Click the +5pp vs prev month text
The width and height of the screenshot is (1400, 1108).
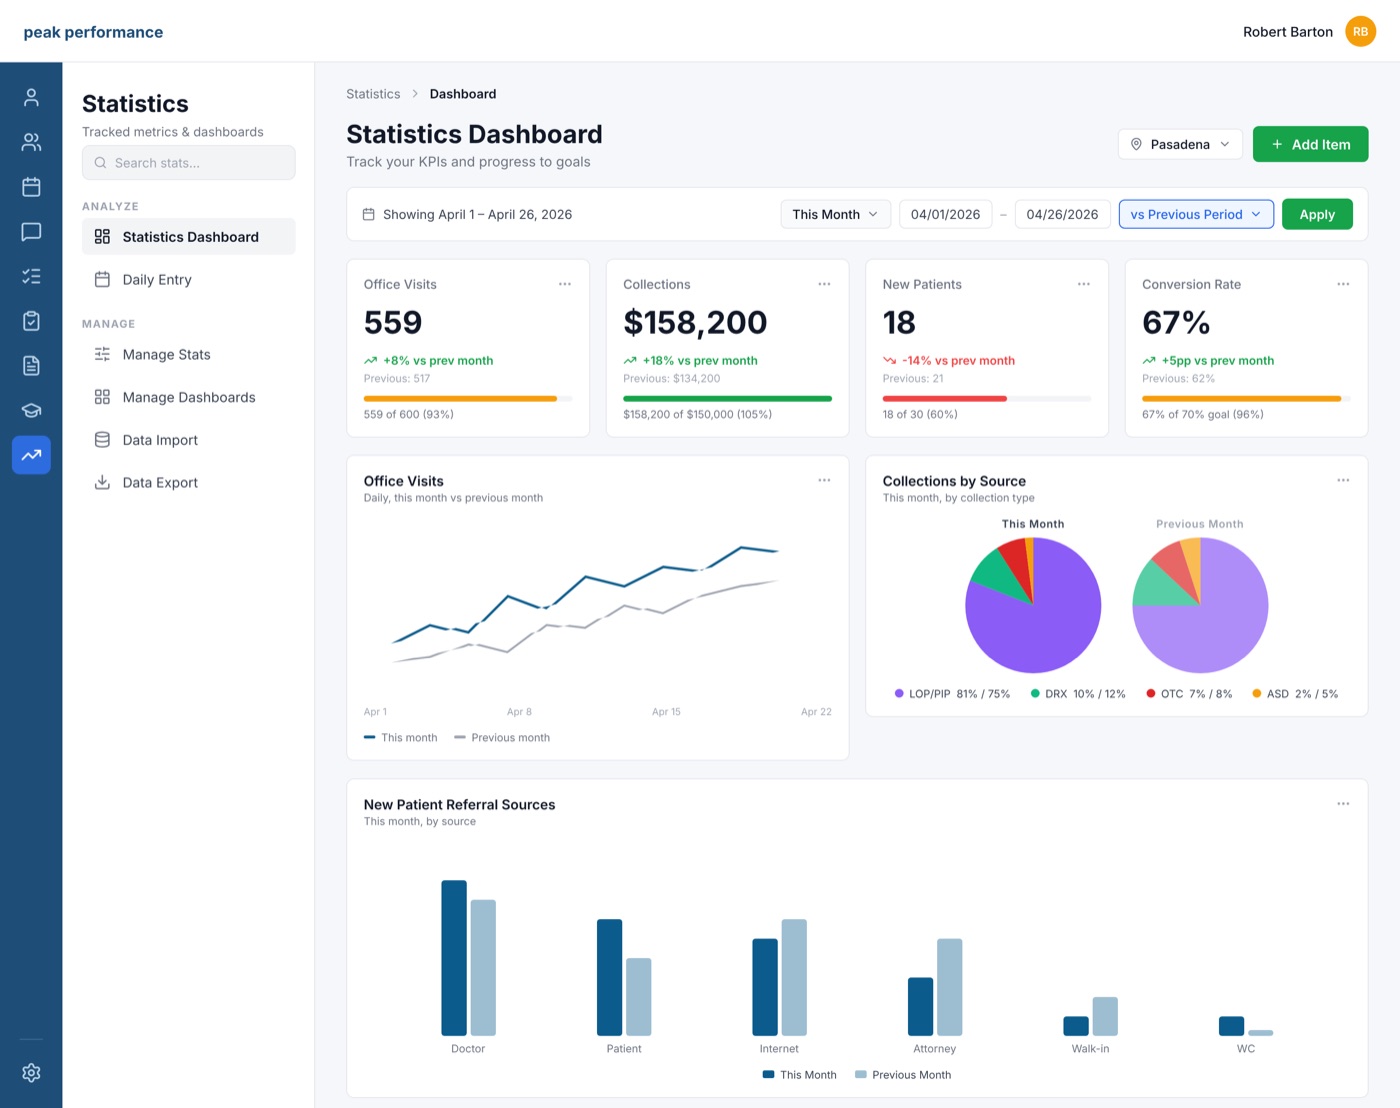pyautogui.click(x=1218, y=361)
